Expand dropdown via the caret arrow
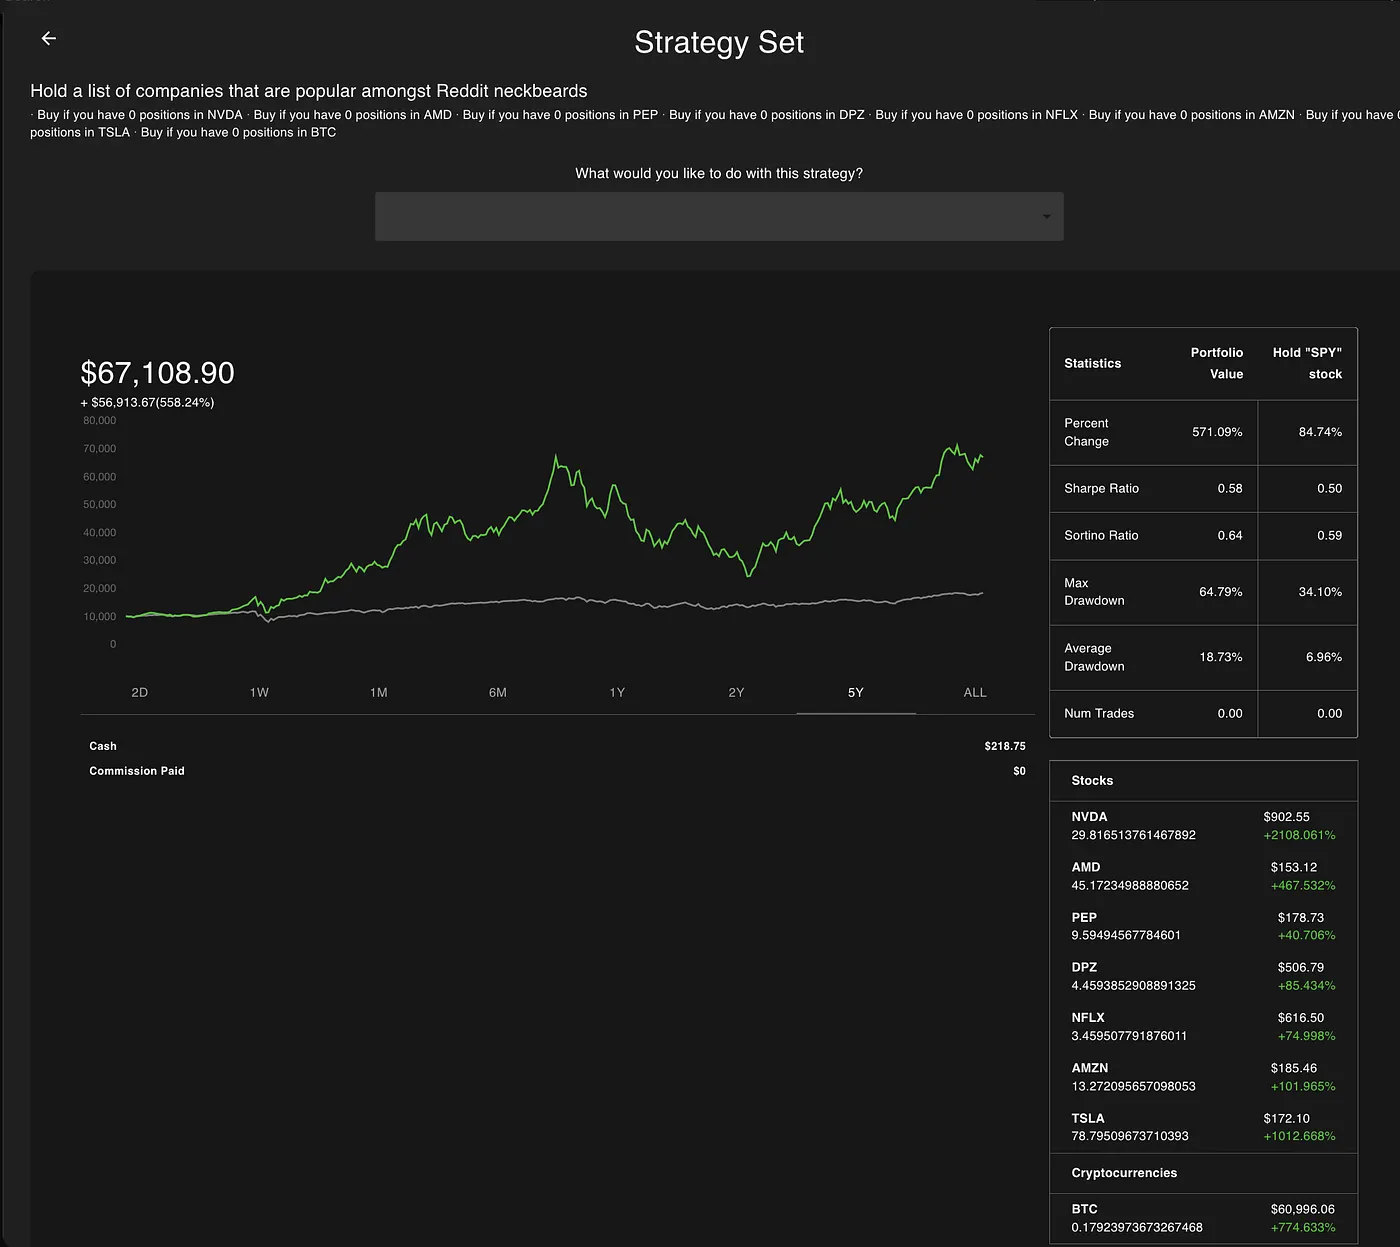 (1046, 217)
